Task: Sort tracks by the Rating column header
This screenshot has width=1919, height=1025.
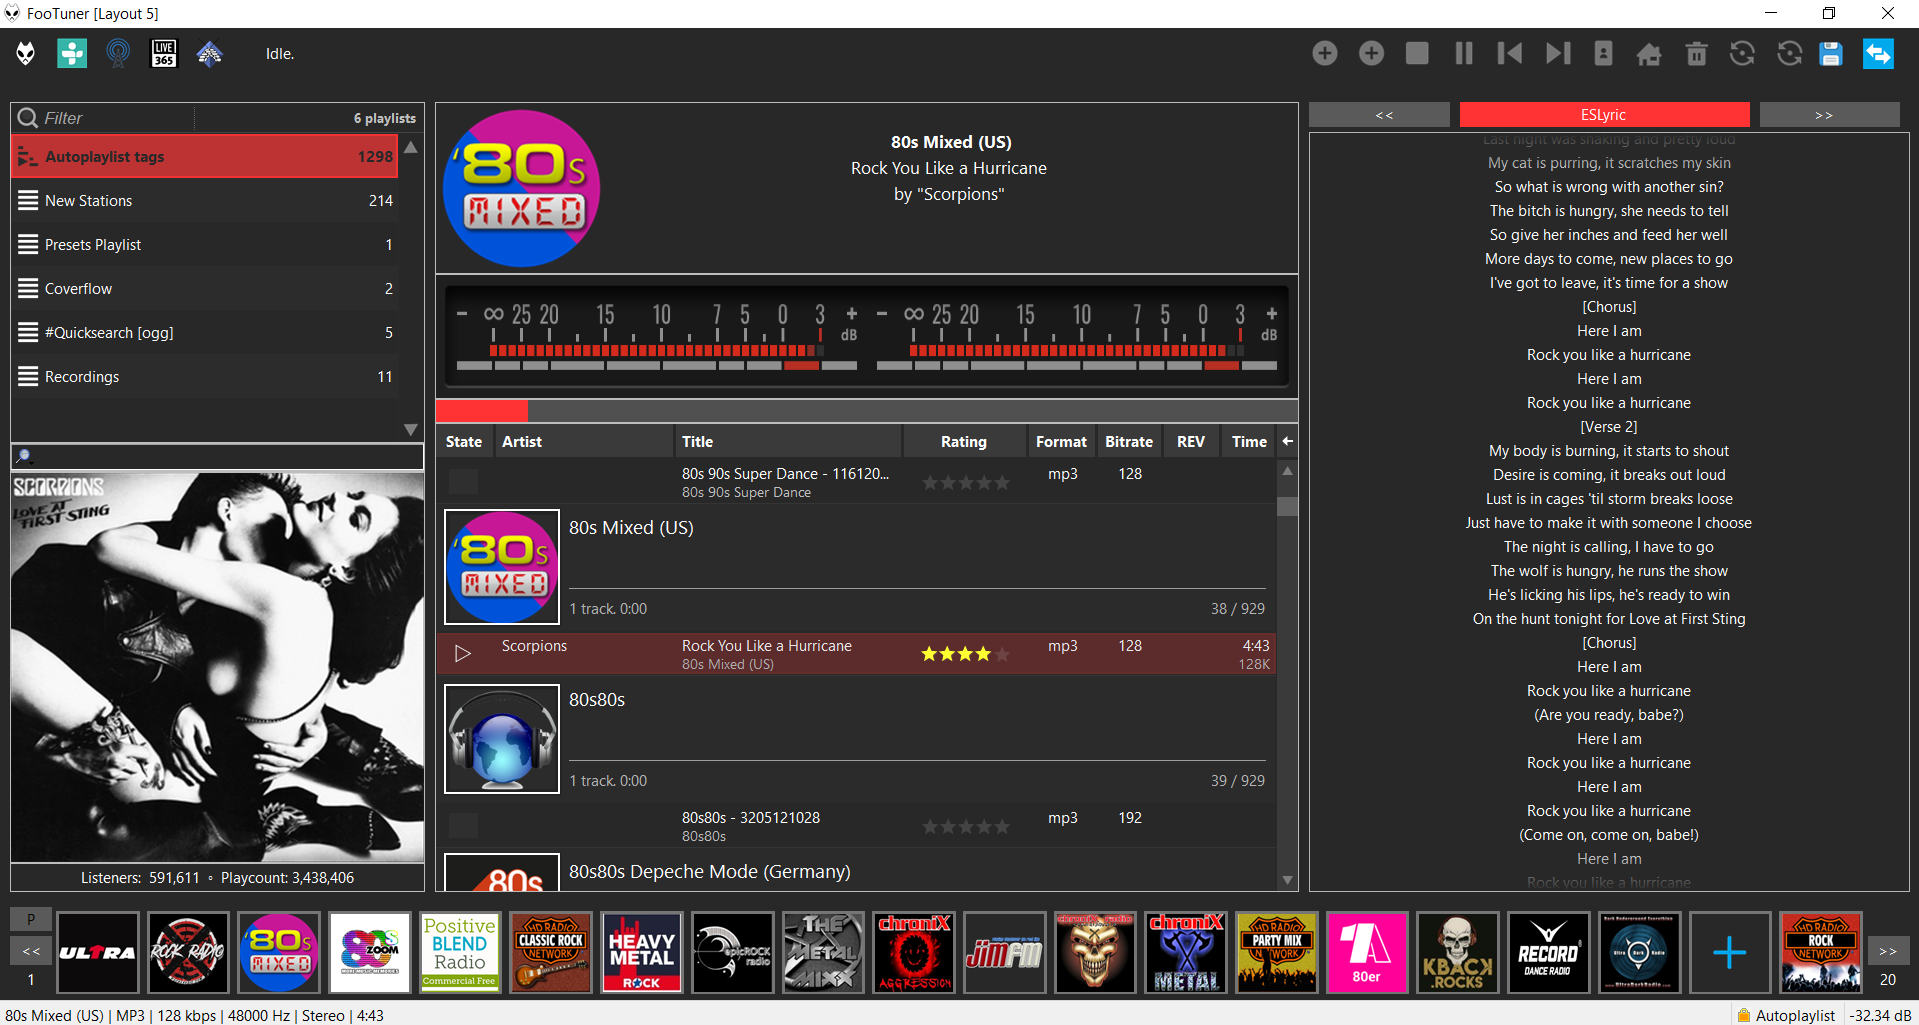Action: pyautogui.click(x=963, y=441)
